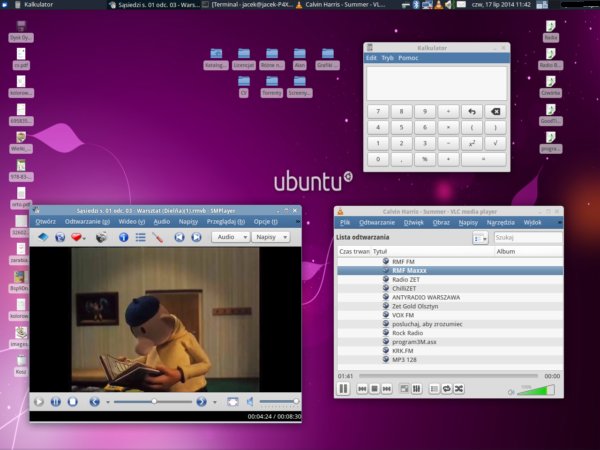Open file icon in SMPlayer toolbar

43,237
